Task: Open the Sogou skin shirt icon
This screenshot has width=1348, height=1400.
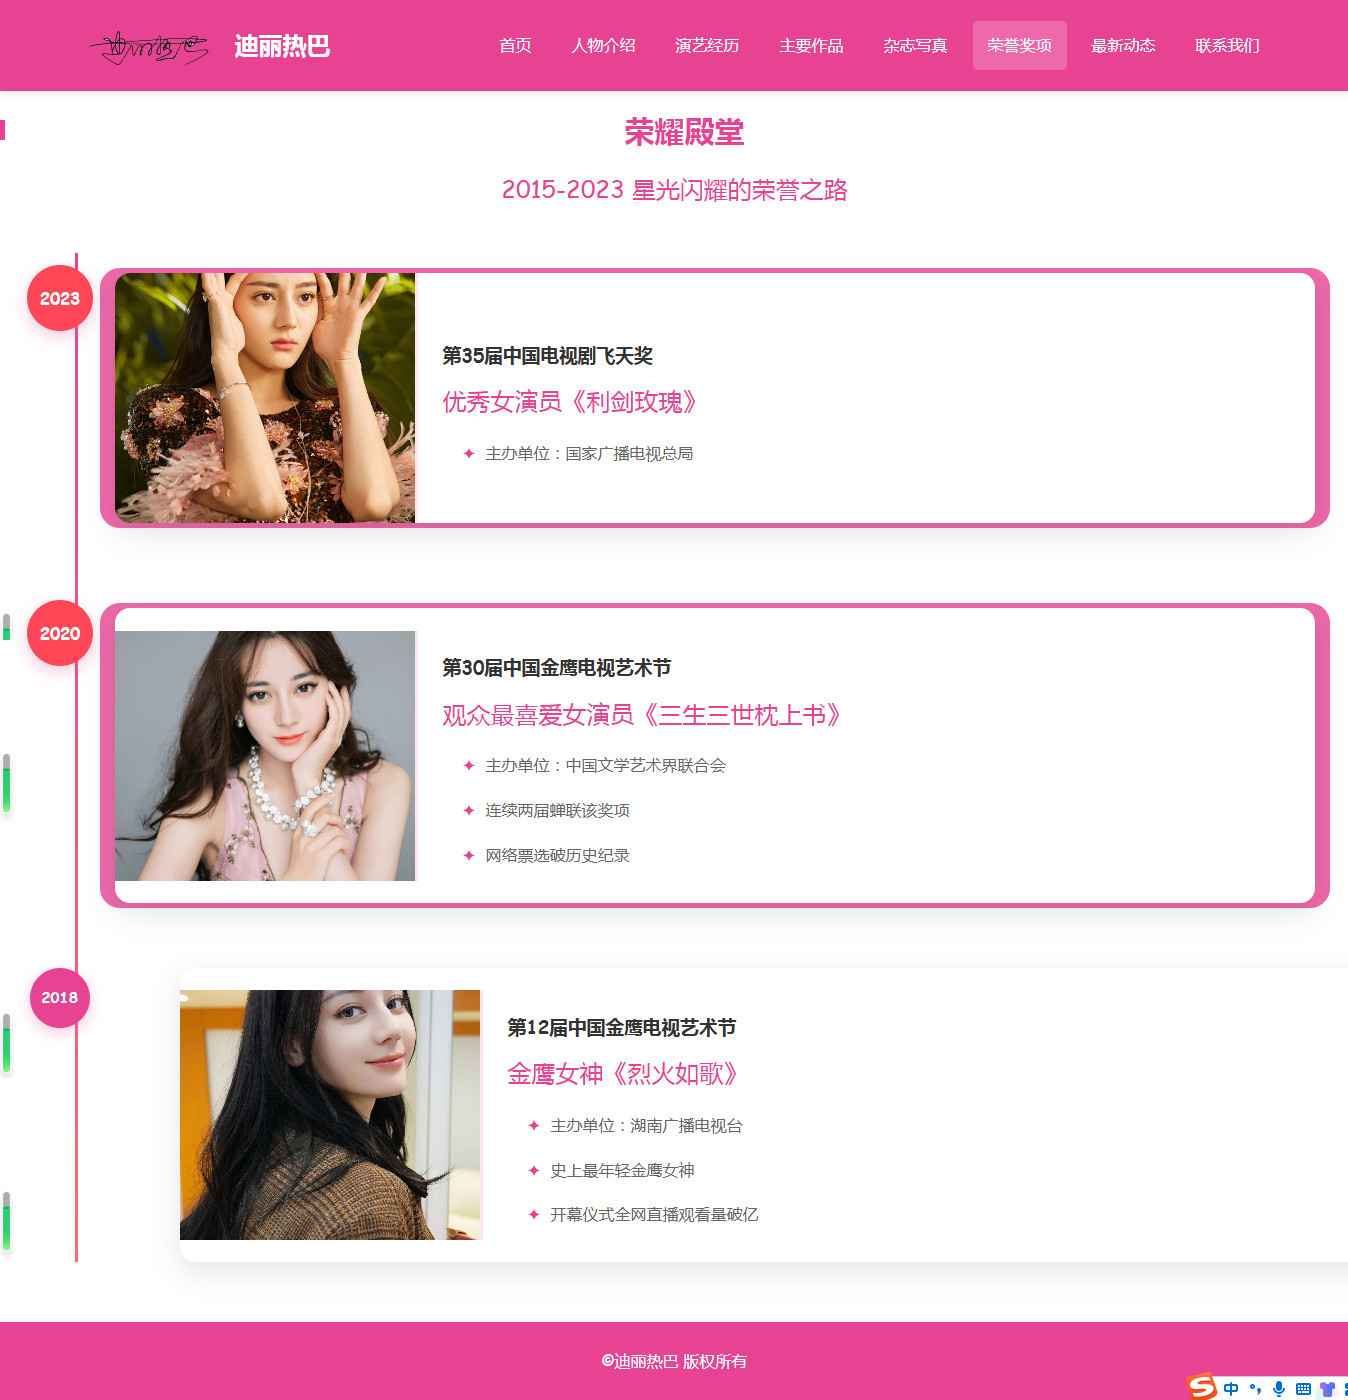Action: (1327, 1388)
